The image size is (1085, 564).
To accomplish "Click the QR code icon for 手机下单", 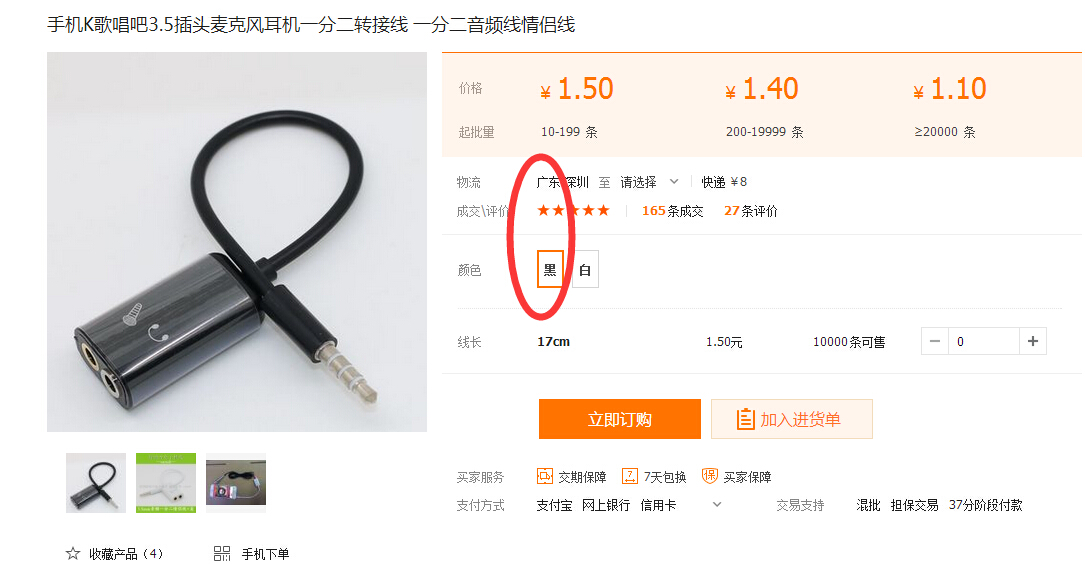I will coord(221,554).
